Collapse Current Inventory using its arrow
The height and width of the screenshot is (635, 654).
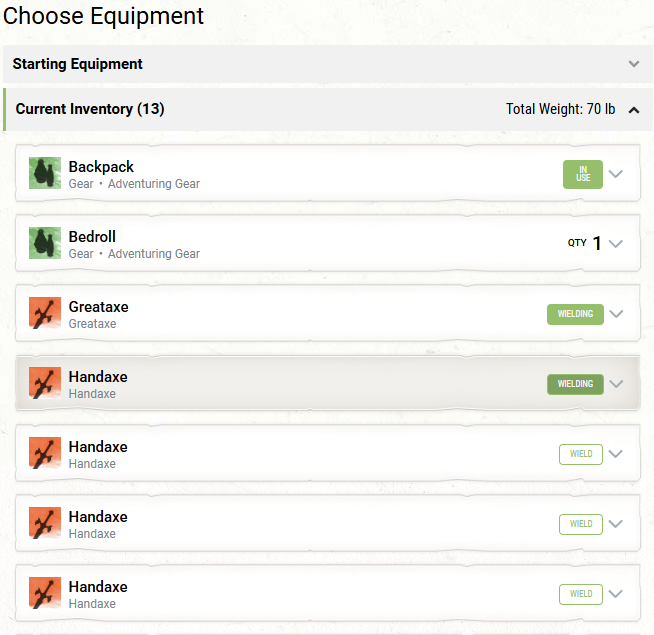633,110
